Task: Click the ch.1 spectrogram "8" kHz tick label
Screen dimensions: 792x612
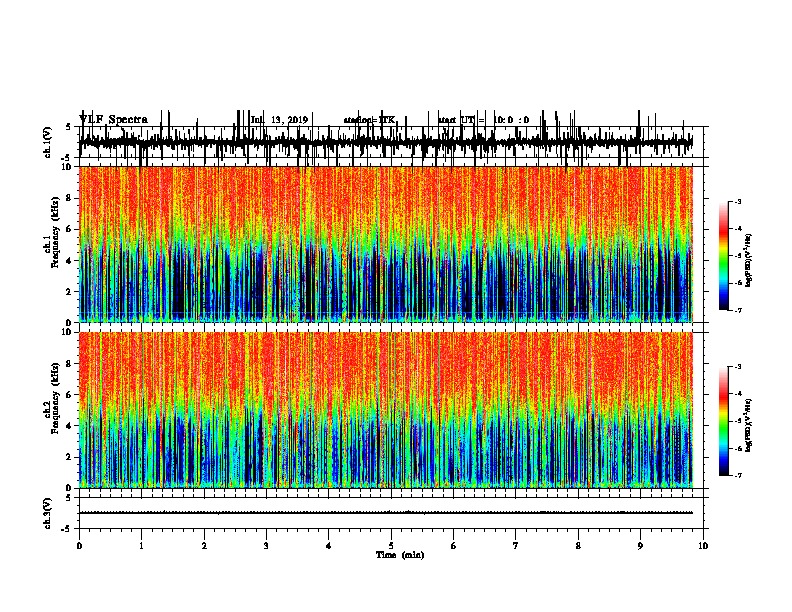Action: click(x=70, y=198)
